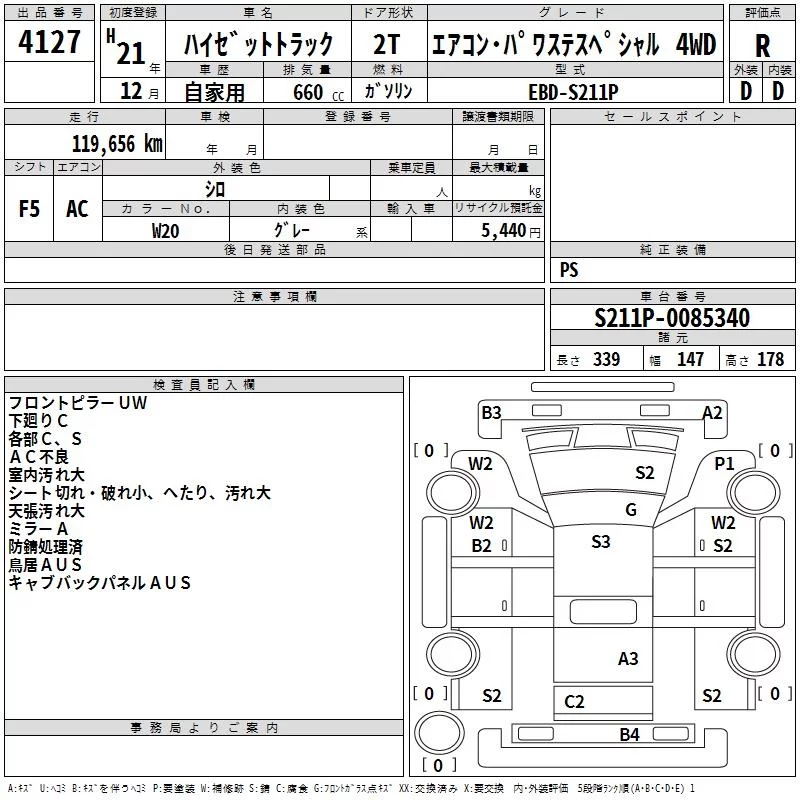Click rear bumper mark B4 on the diagram

tap(629, 735)
